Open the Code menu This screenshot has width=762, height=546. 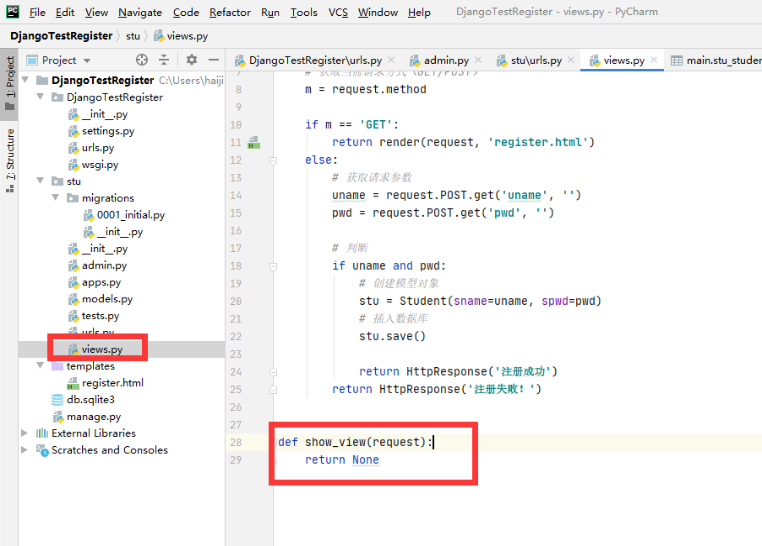click(186, 12)
